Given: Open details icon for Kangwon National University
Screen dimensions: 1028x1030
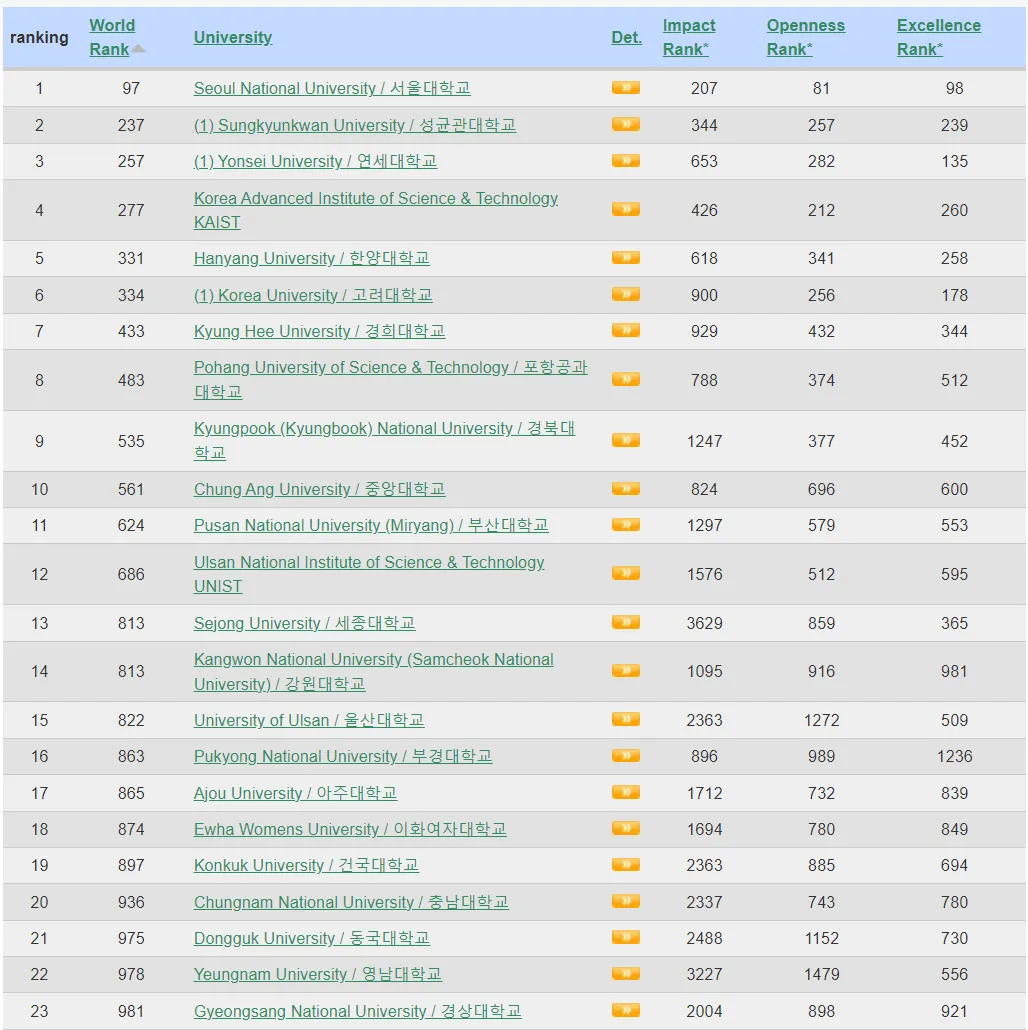Looking at the screenshot, I should pos(625,671).
